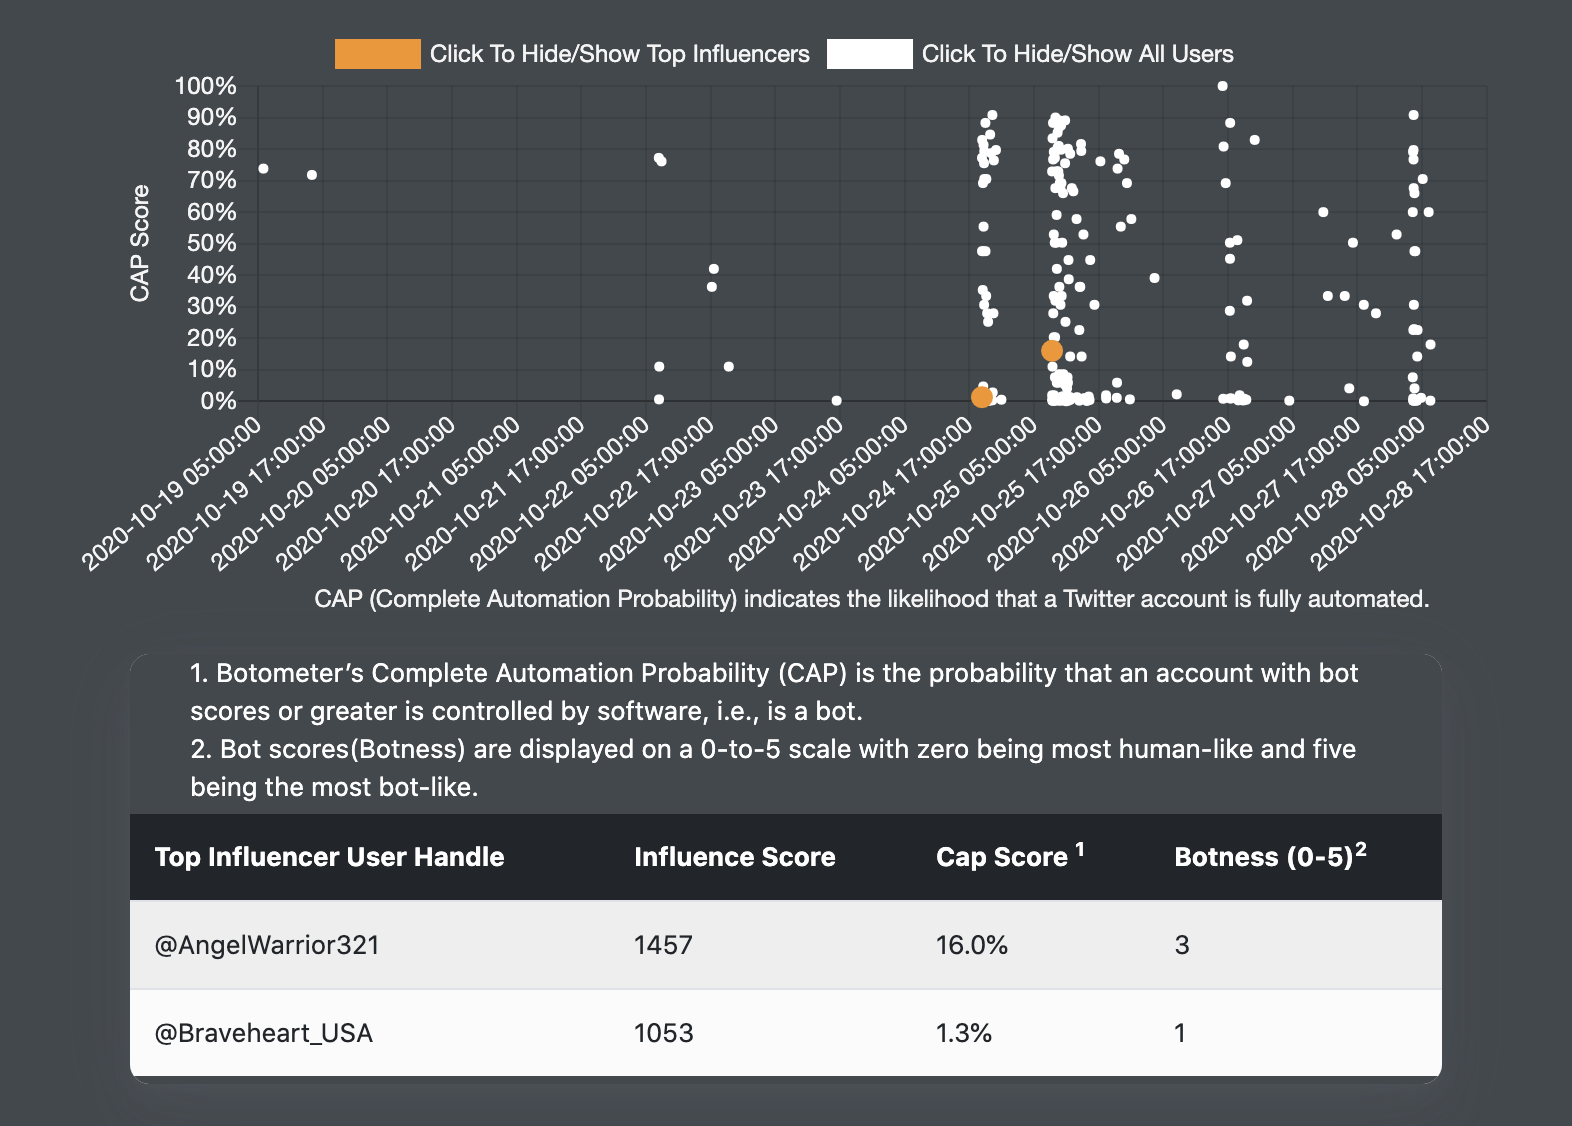This screenshot has height=1126, width=1572.
Task: Open the @AngelWarrior321 user handle
Action: (267, 945)
